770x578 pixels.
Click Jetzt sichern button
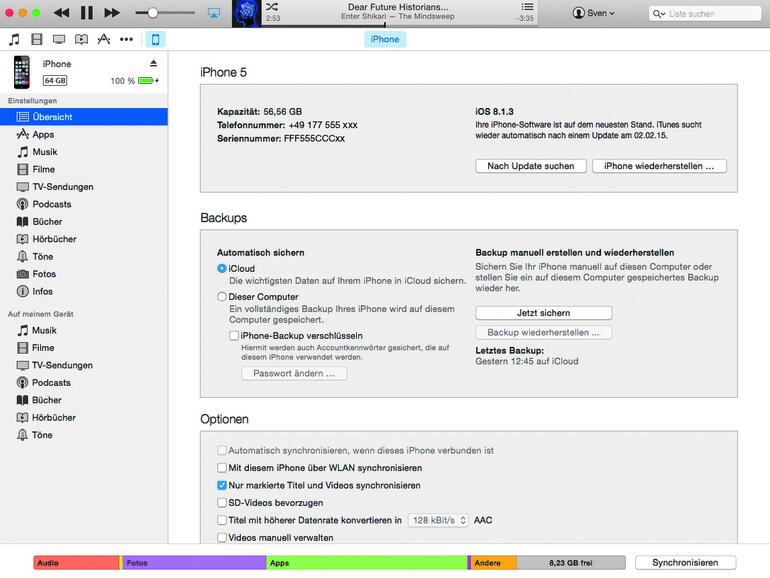click(544, 313)
